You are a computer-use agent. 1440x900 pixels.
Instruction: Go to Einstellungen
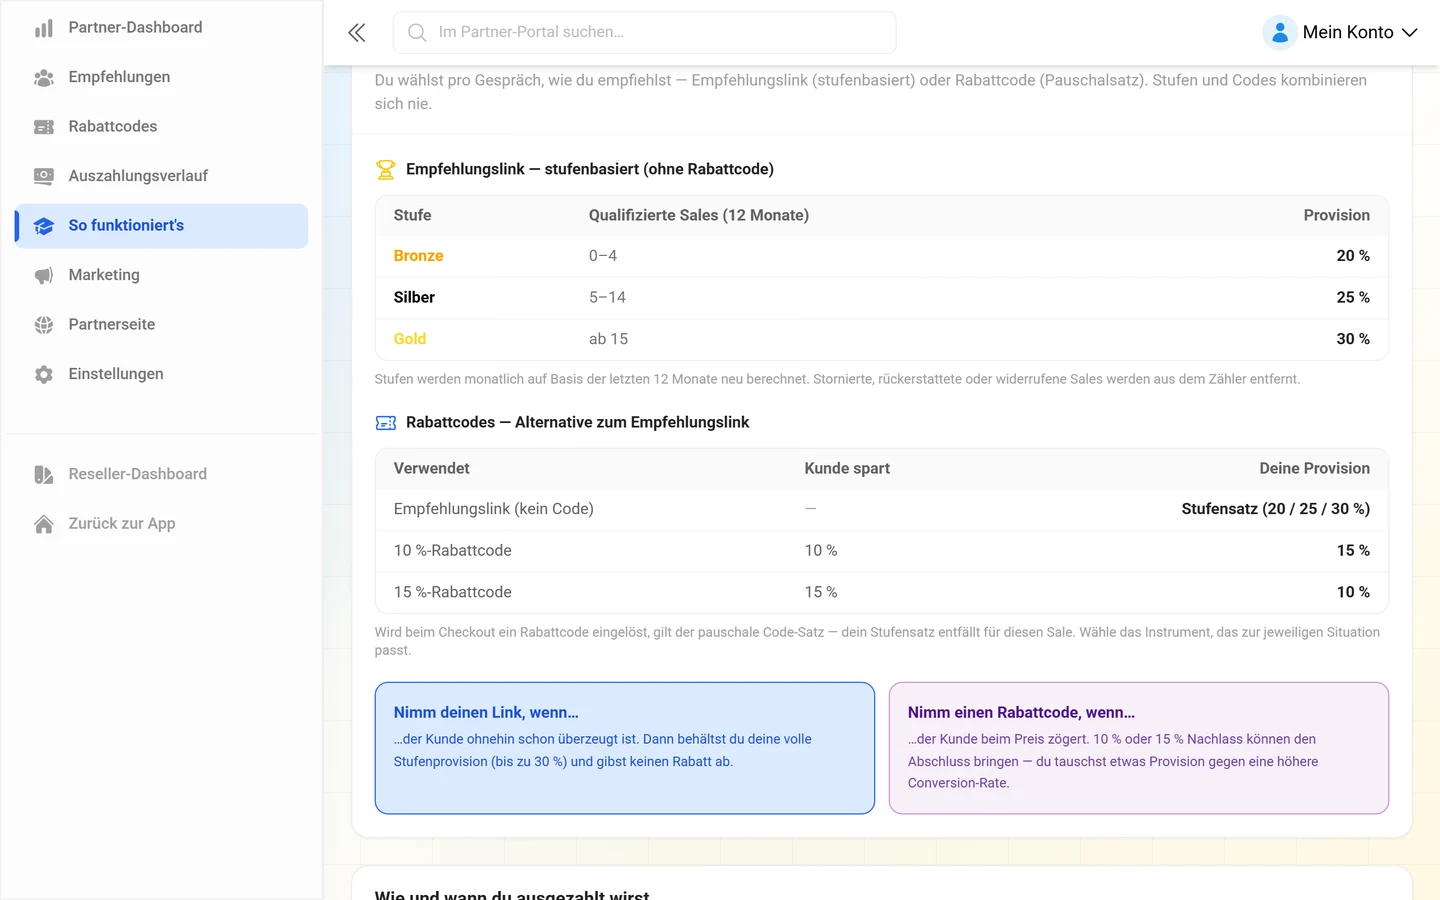click(161, 374)
